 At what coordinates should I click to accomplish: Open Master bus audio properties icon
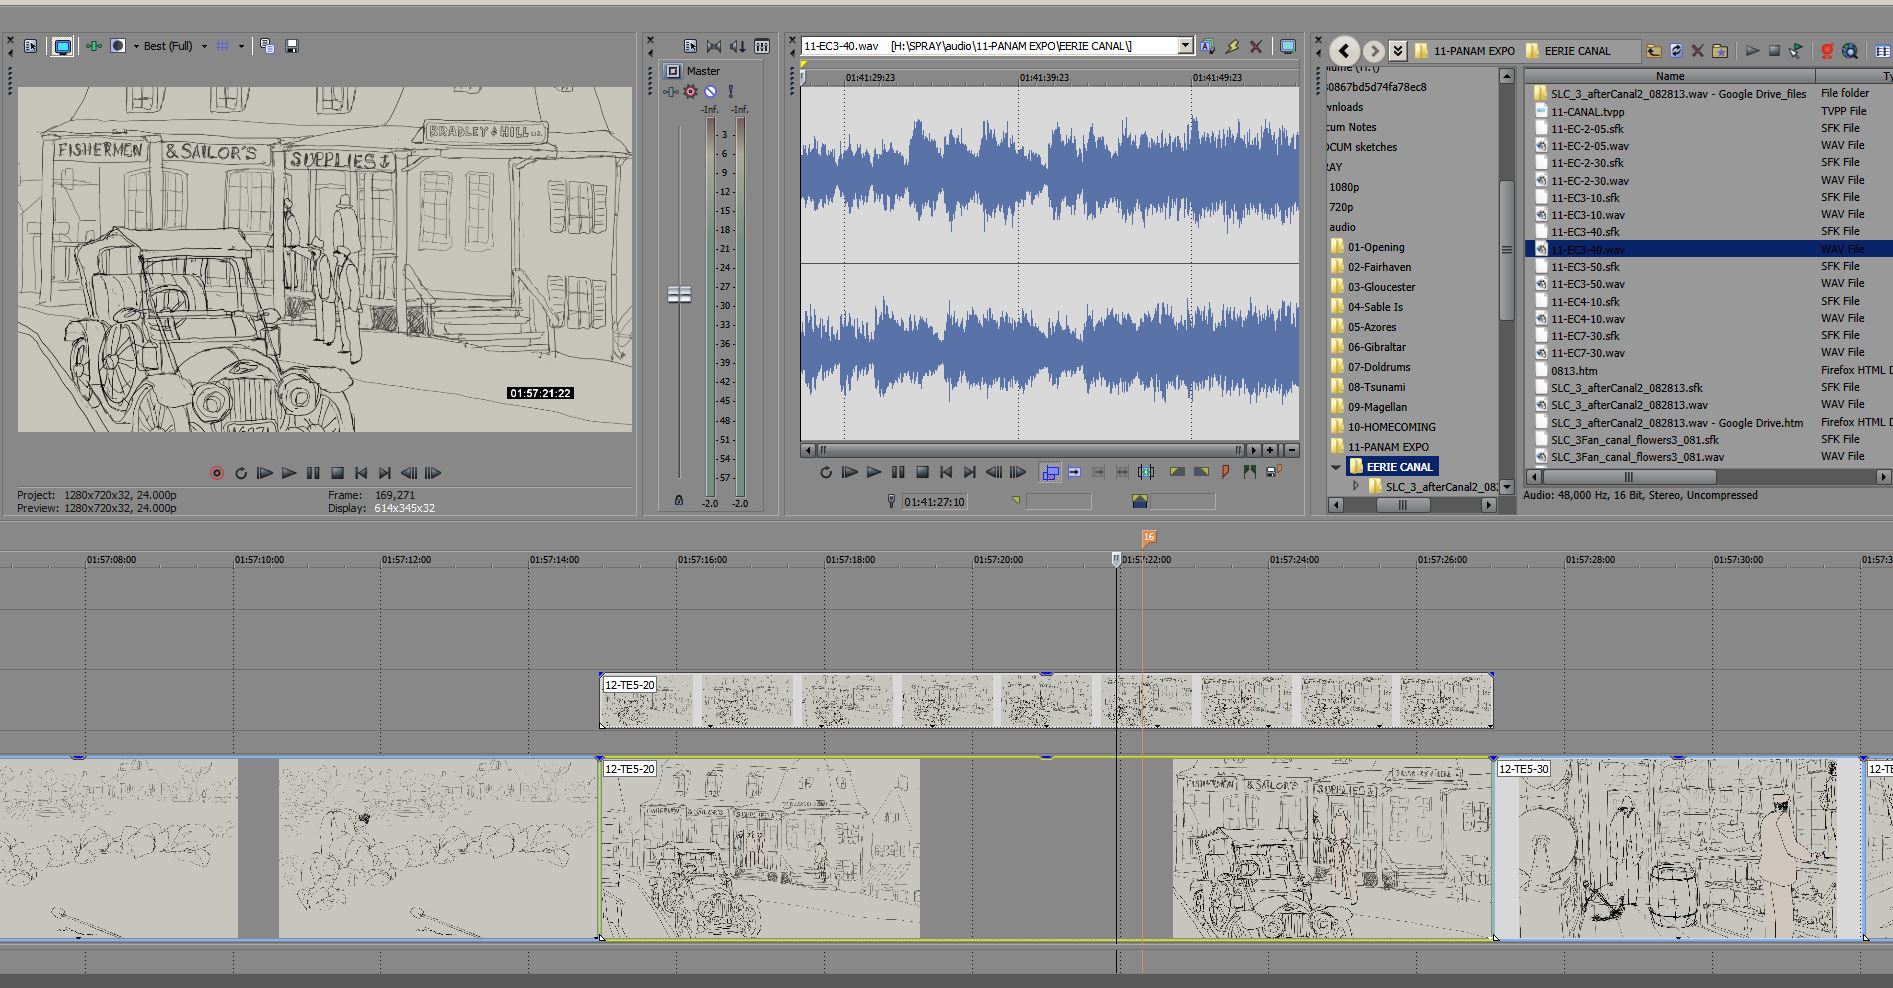click(x=690, y=46)
